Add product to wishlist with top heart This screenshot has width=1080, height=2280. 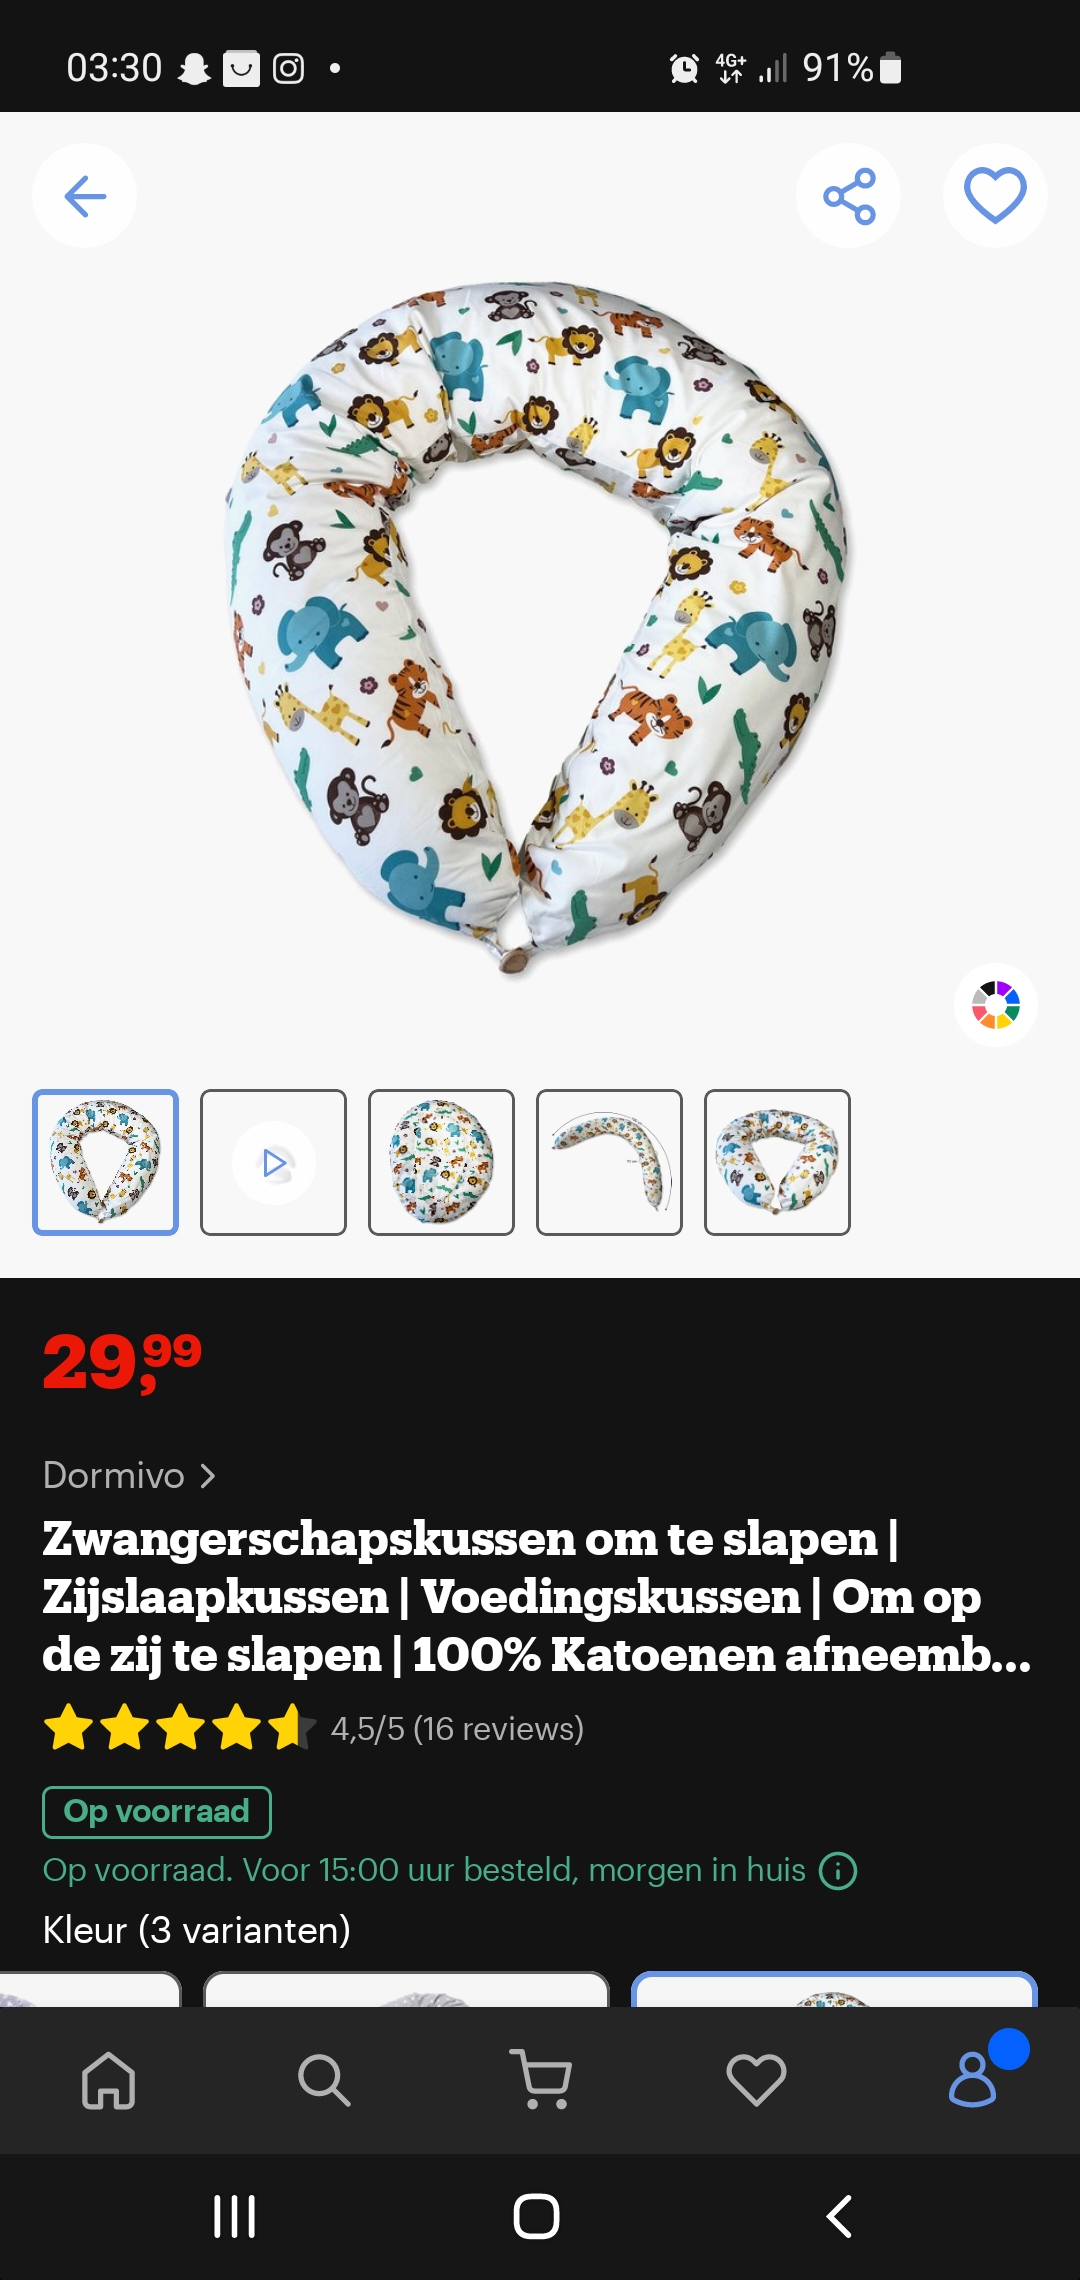pyautogui.click(x=995, y=196)
